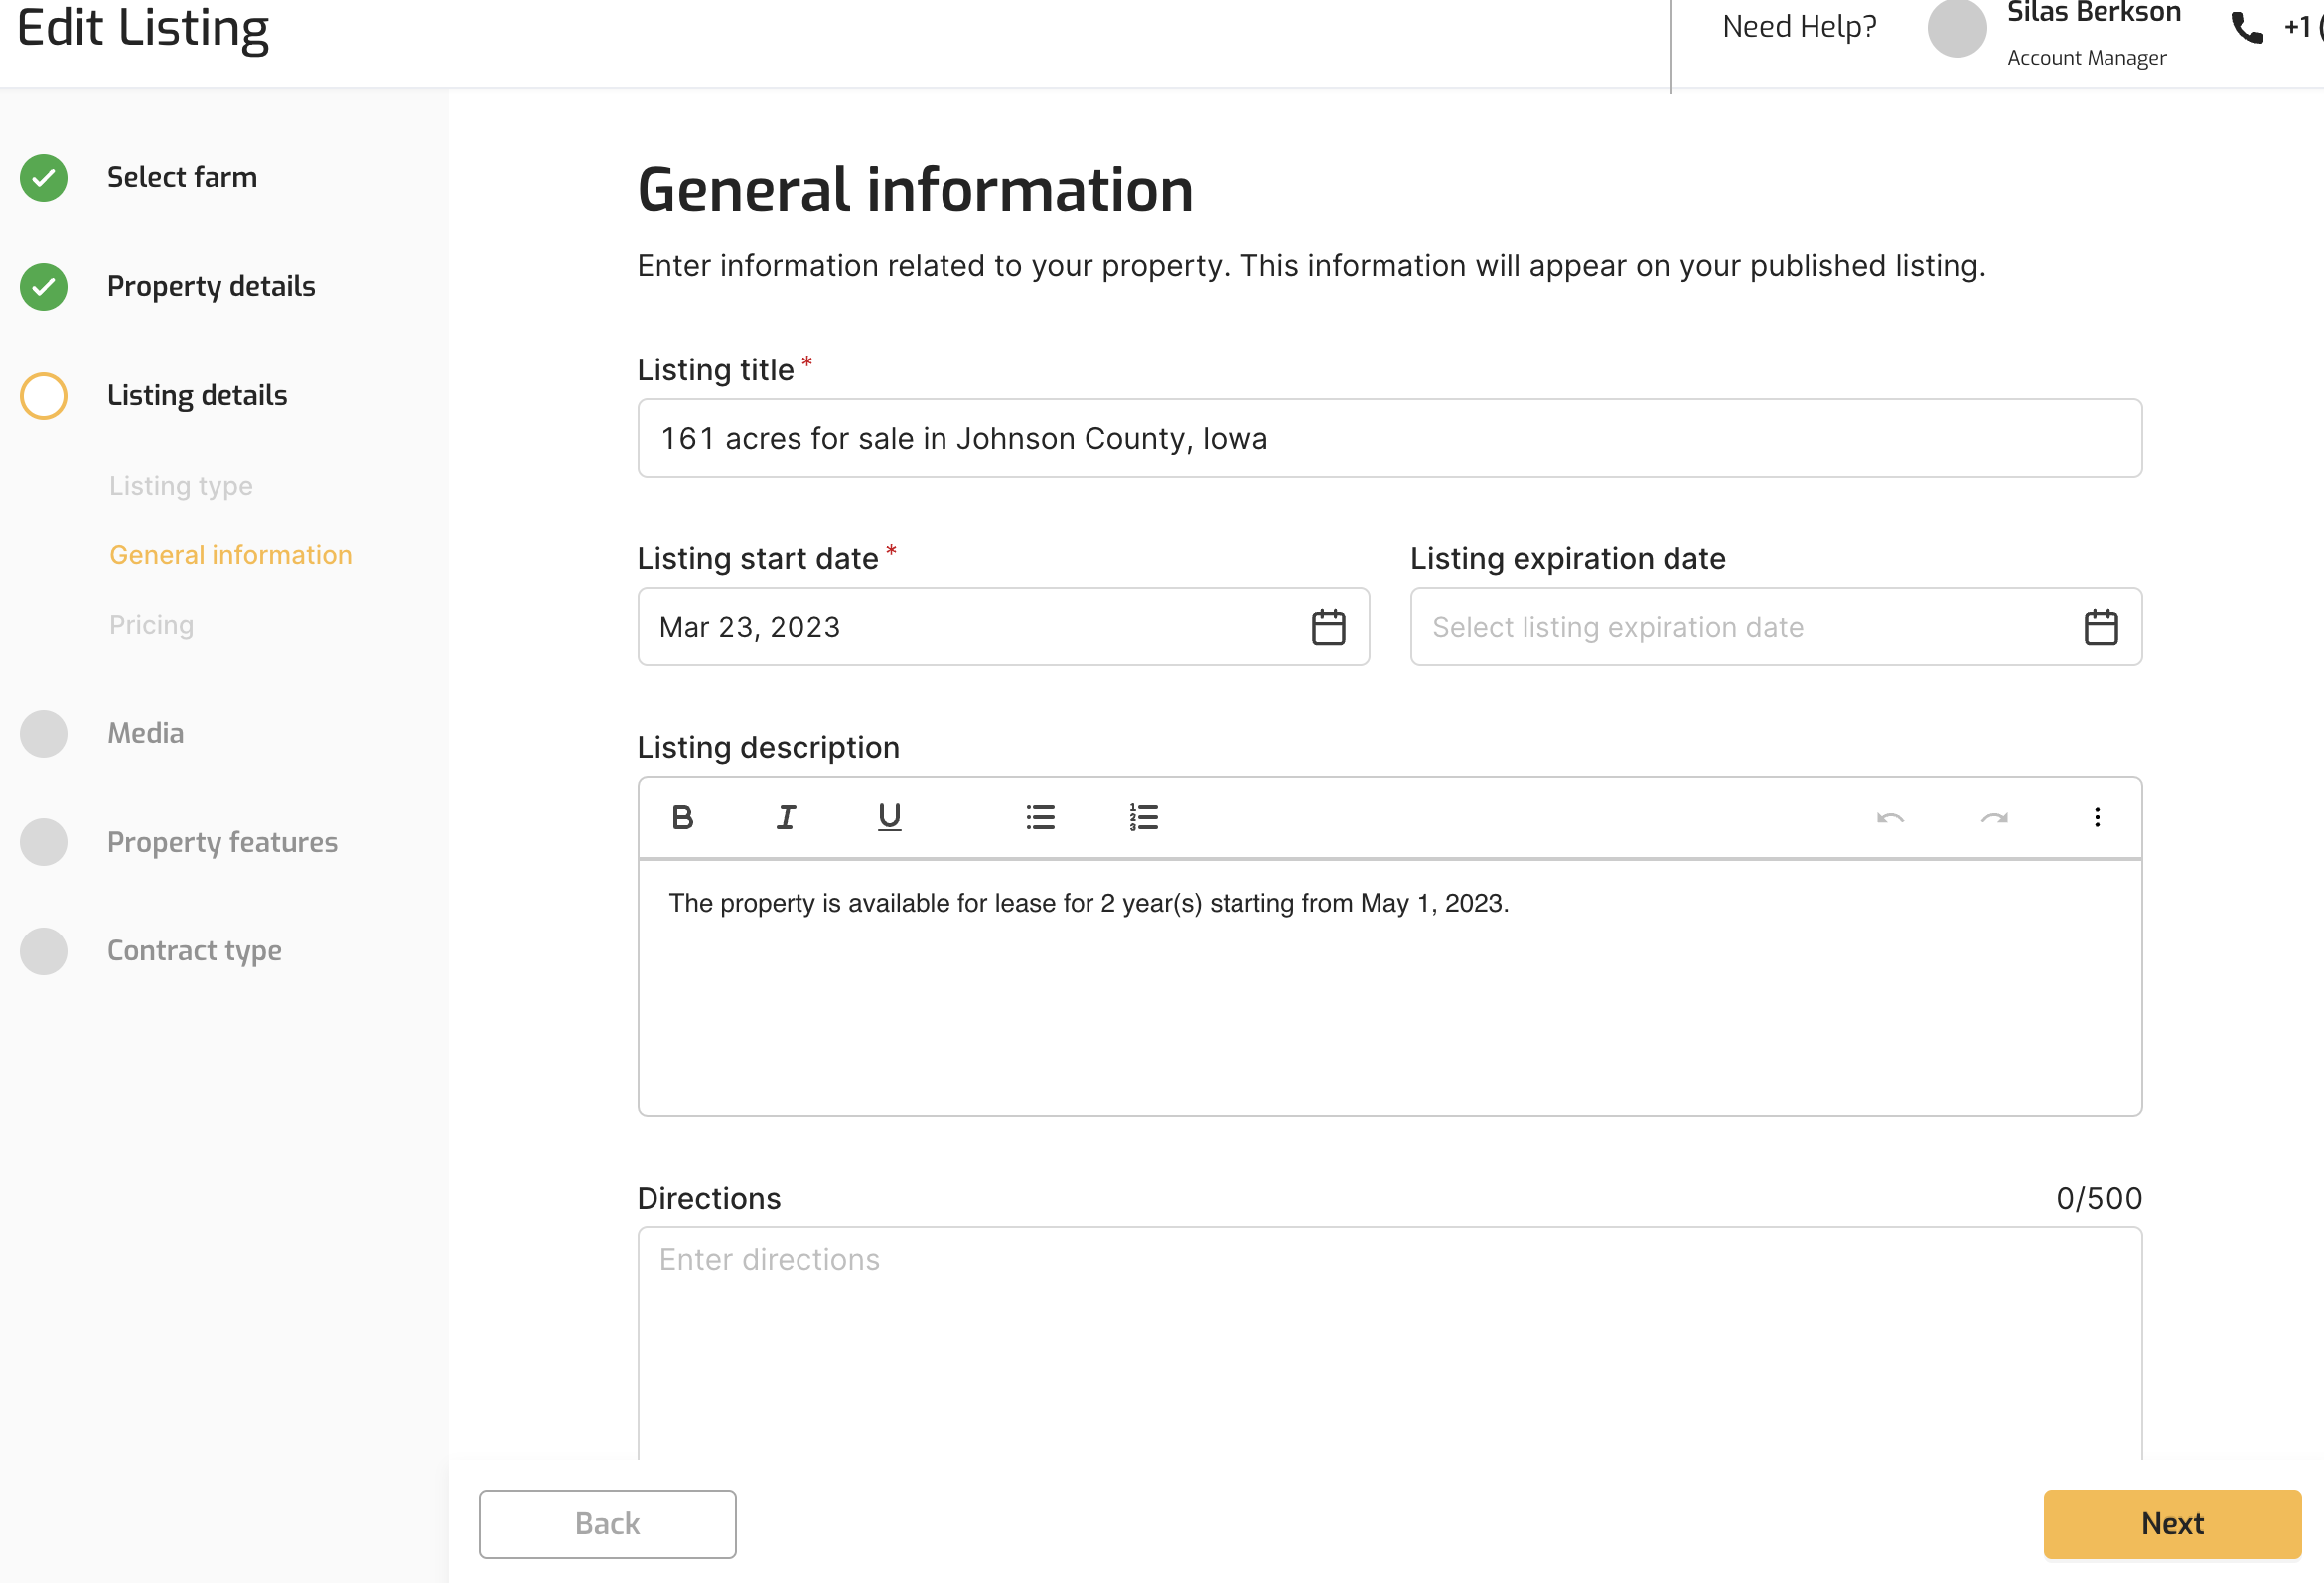Open the editor's more options menu

[x=2097, y=818]
